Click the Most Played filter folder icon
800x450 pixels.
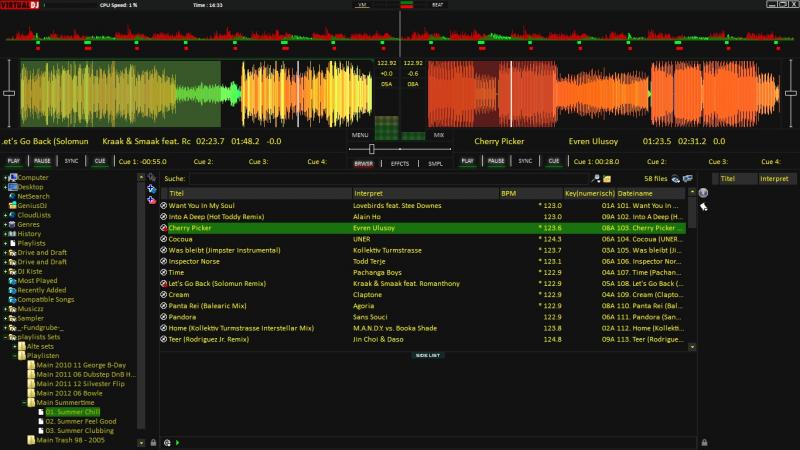pos(12,281)
